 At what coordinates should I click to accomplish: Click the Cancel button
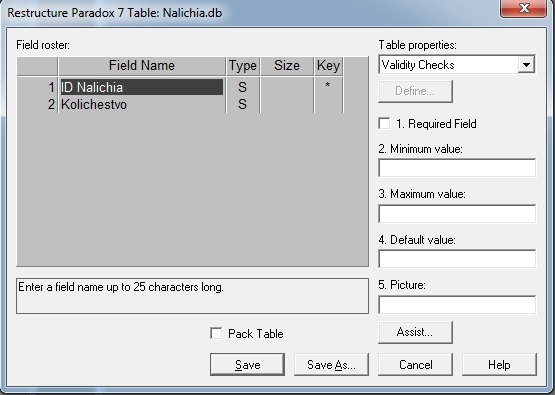pyautogui.click(x=416, y=364)
